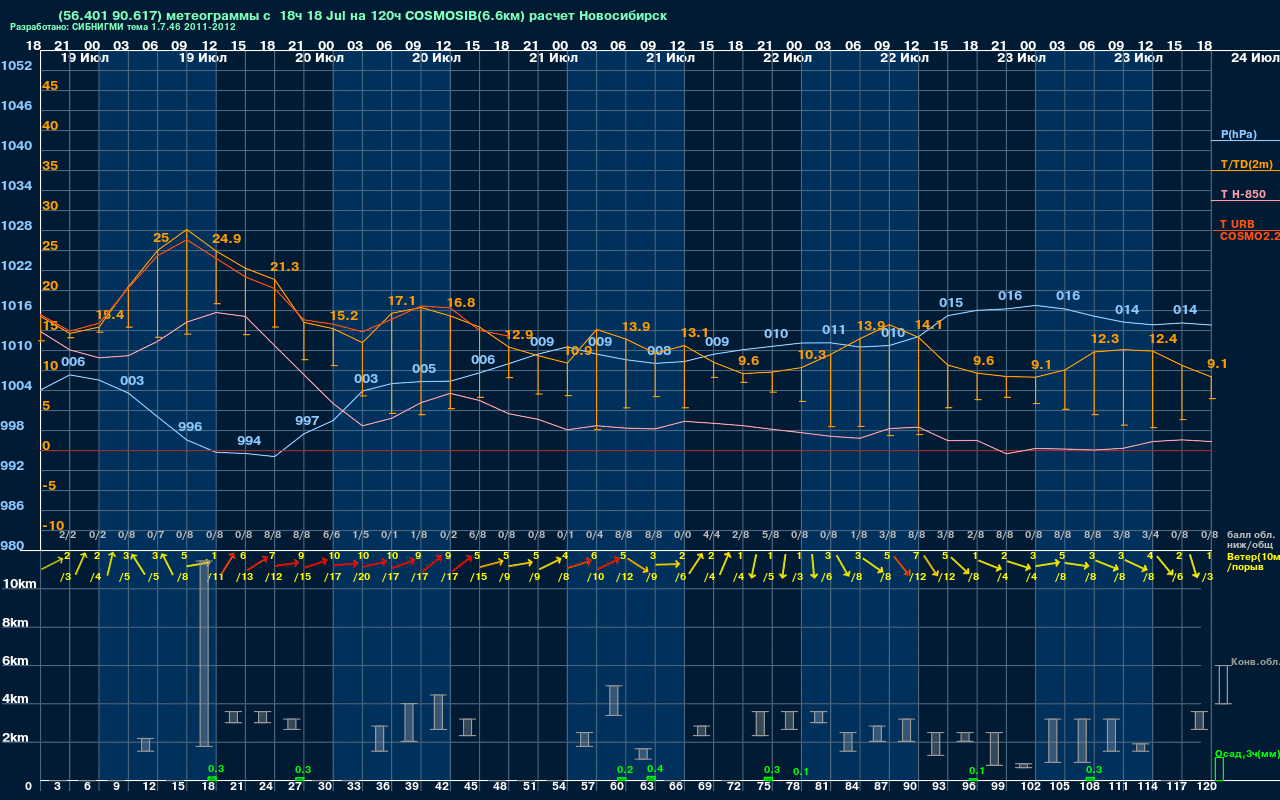1280x800 pixels.
Task: Click the 994 pressure value label
Action: (x=249, y=441)
